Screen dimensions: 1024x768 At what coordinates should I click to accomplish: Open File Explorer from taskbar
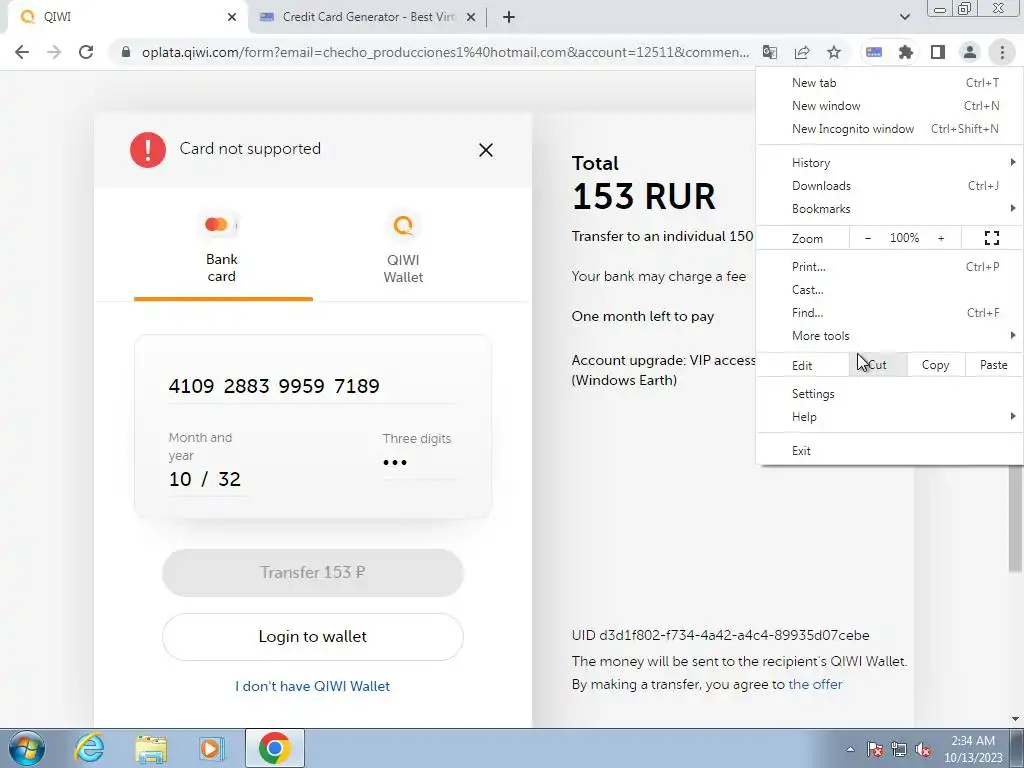click(x=151, y=748)
